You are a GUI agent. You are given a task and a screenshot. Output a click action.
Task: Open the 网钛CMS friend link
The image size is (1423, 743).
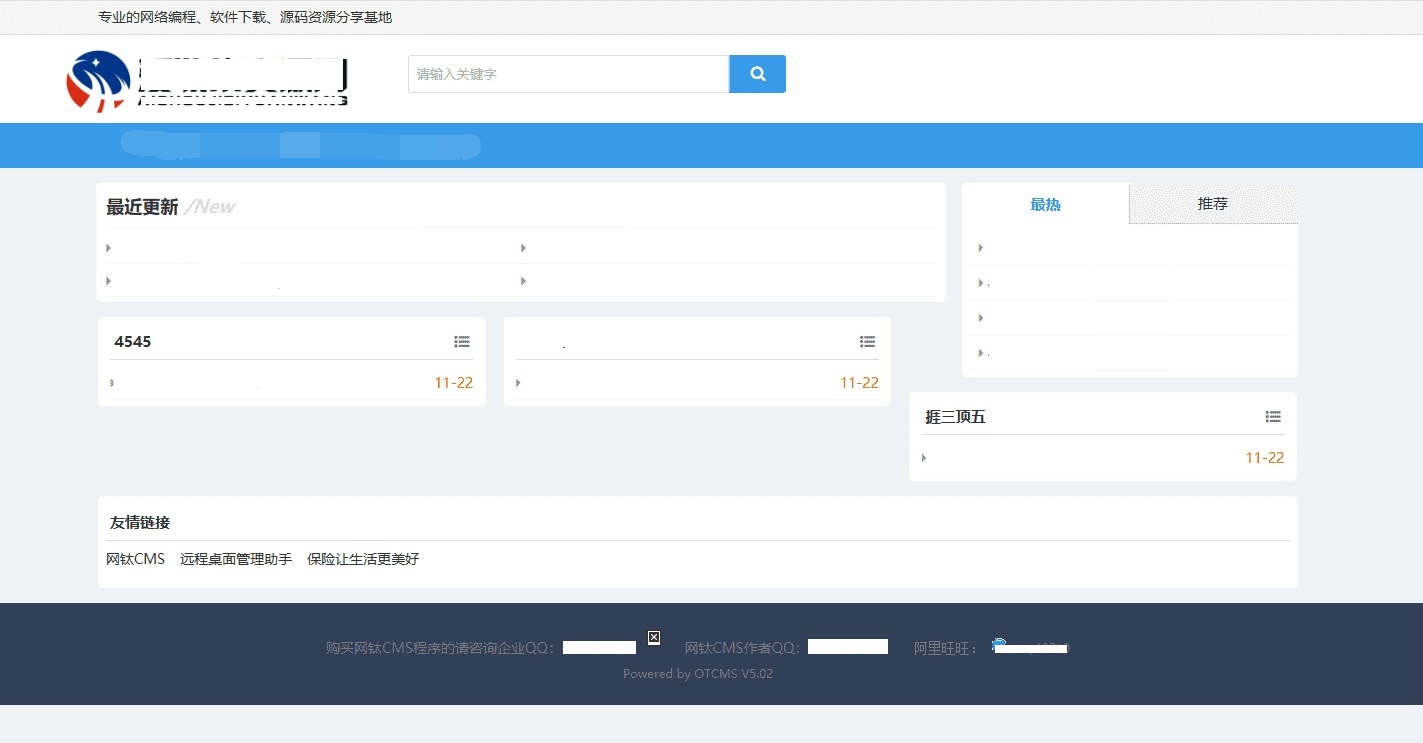tap(135, 559)
